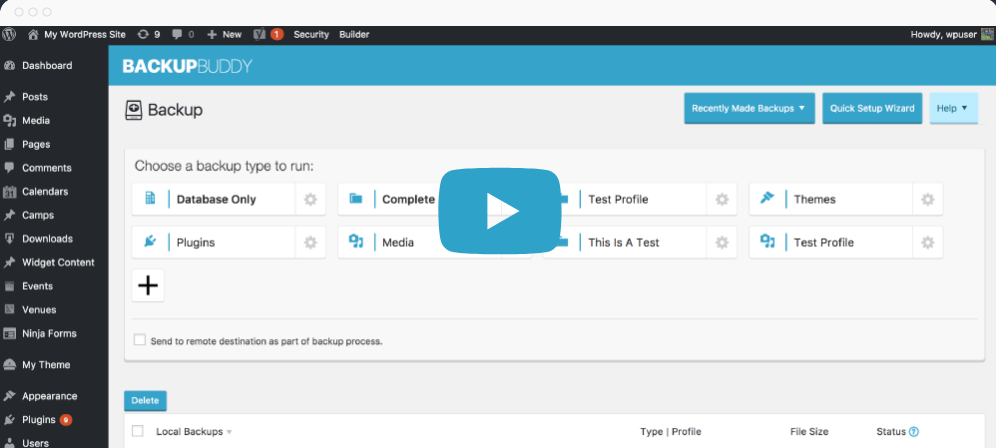Expand the Recently Made Backups dropdown
This screenshot has height=448, width=996.
point(749,108)
